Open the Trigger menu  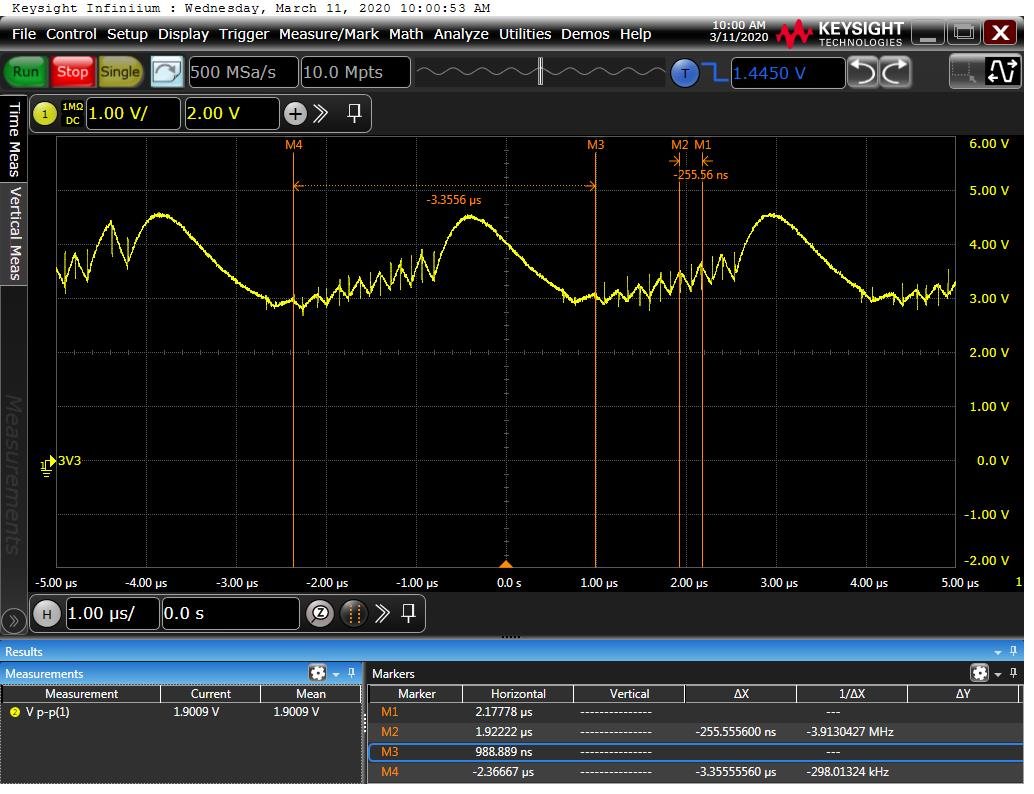244,34
